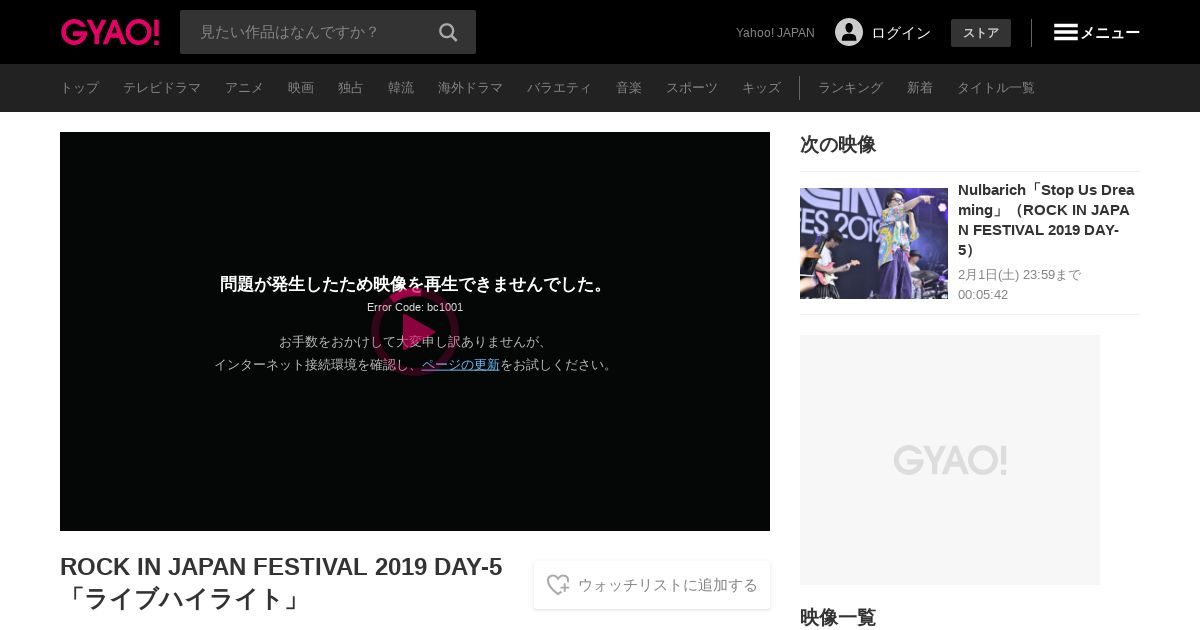The image size is (1200, 630).
Task: Open アニメ category
Action: click(244, 88)
